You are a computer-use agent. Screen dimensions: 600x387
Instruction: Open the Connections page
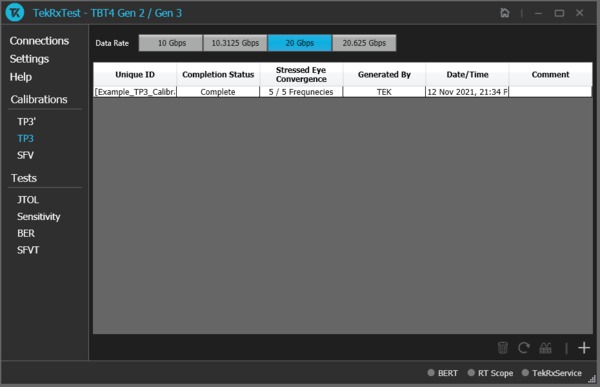[x=39, y=41]
